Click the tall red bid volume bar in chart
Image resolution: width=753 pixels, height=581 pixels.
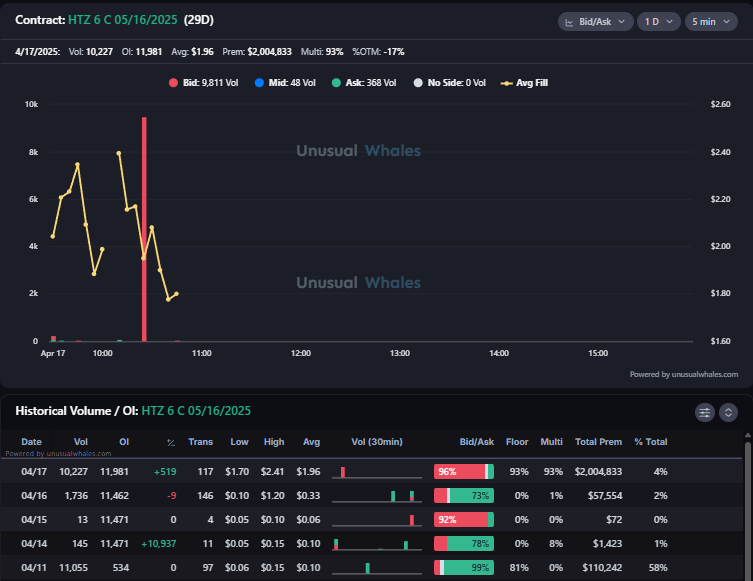click(x=144, y=229)
